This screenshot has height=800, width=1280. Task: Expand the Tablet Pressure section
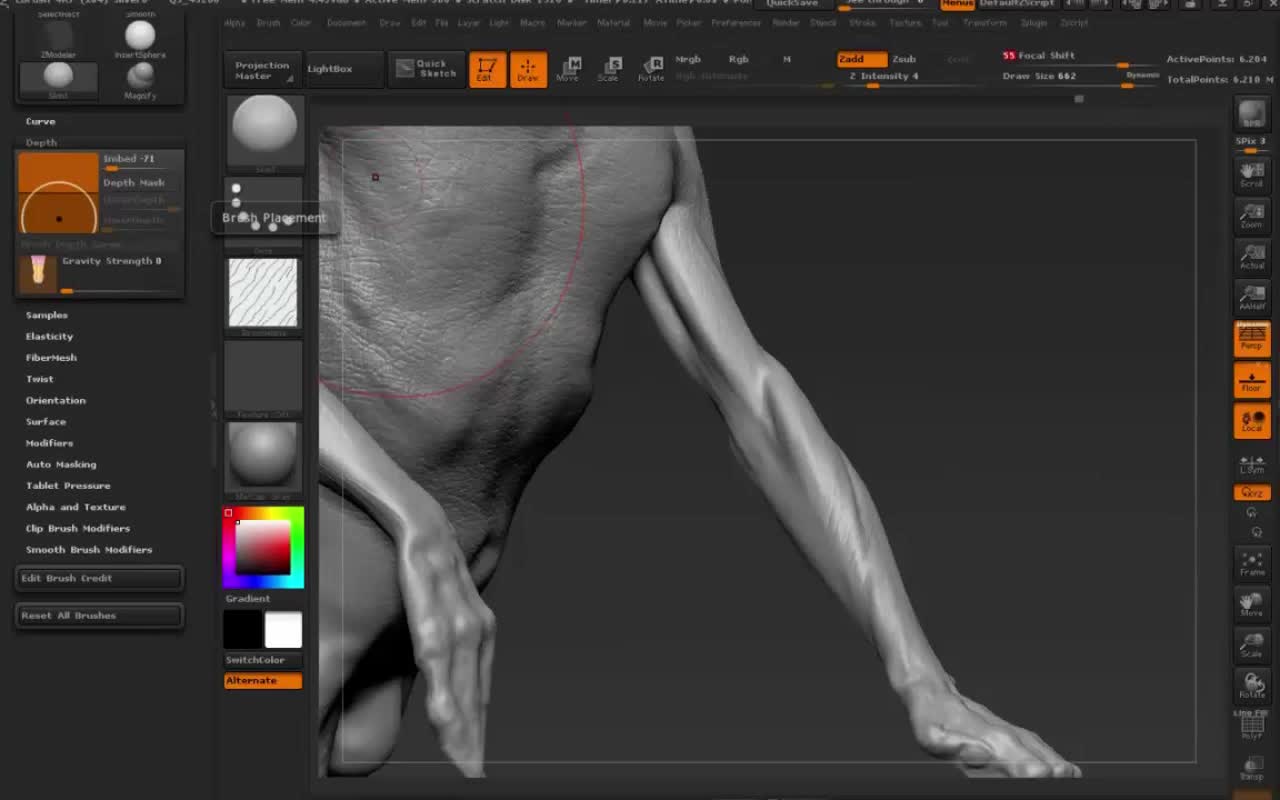(x=68, y=486)
